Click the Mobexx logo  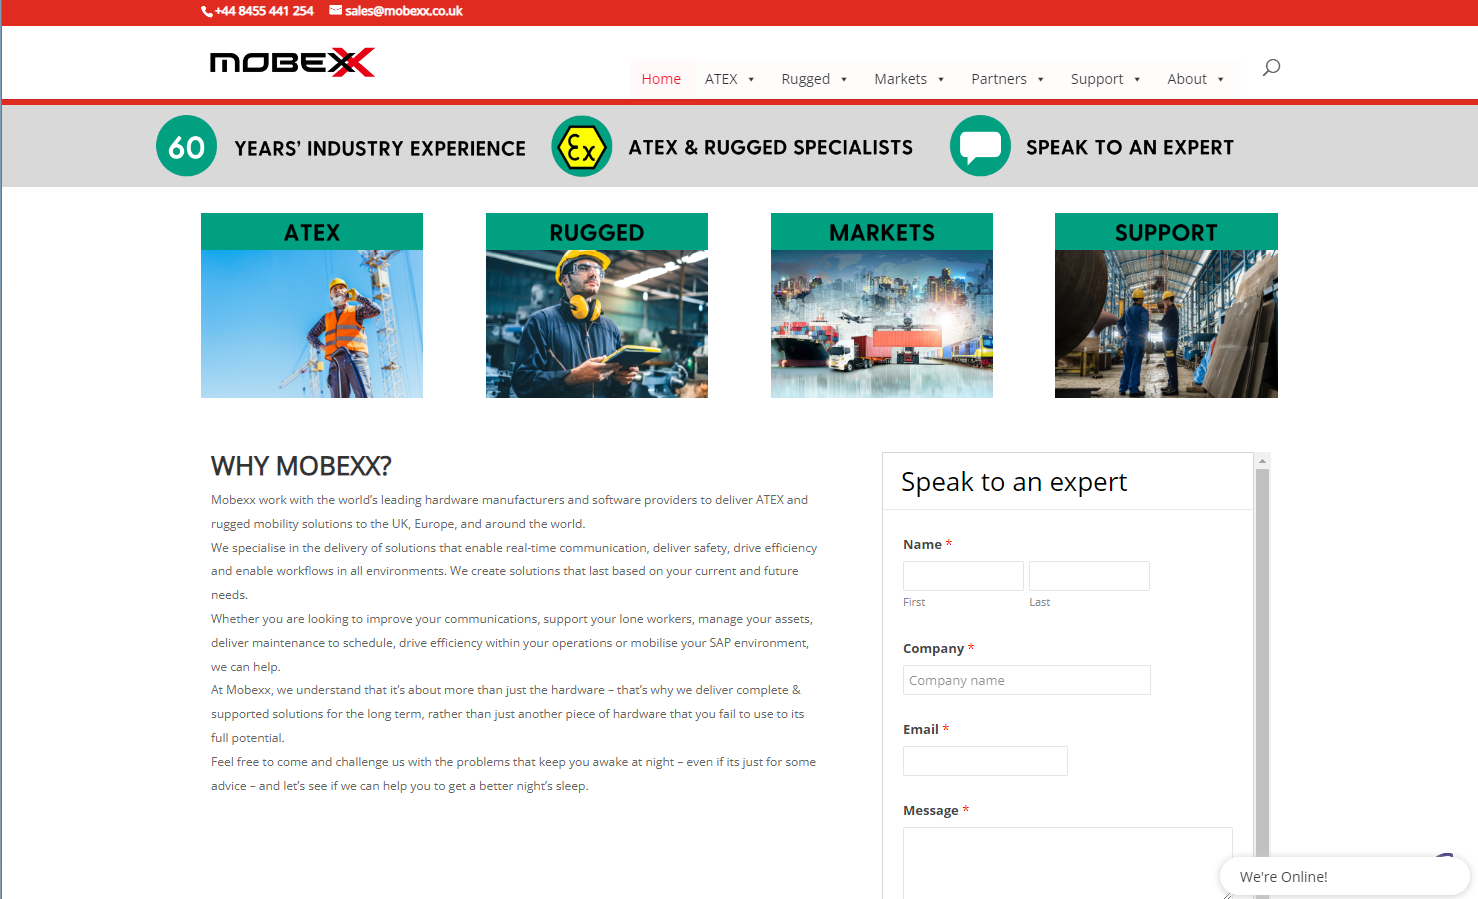pyautogui.click(x=292, y=62)
